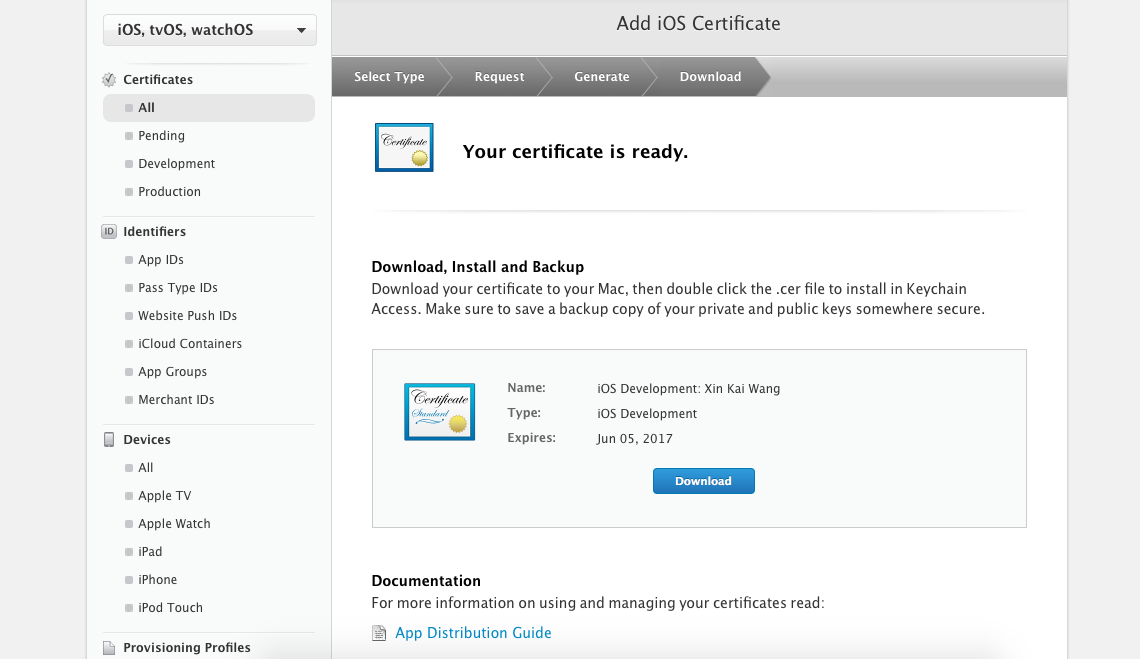View Apple Watch devices
The height and width of the screenshot is (659, 1140).
point(174,524)
